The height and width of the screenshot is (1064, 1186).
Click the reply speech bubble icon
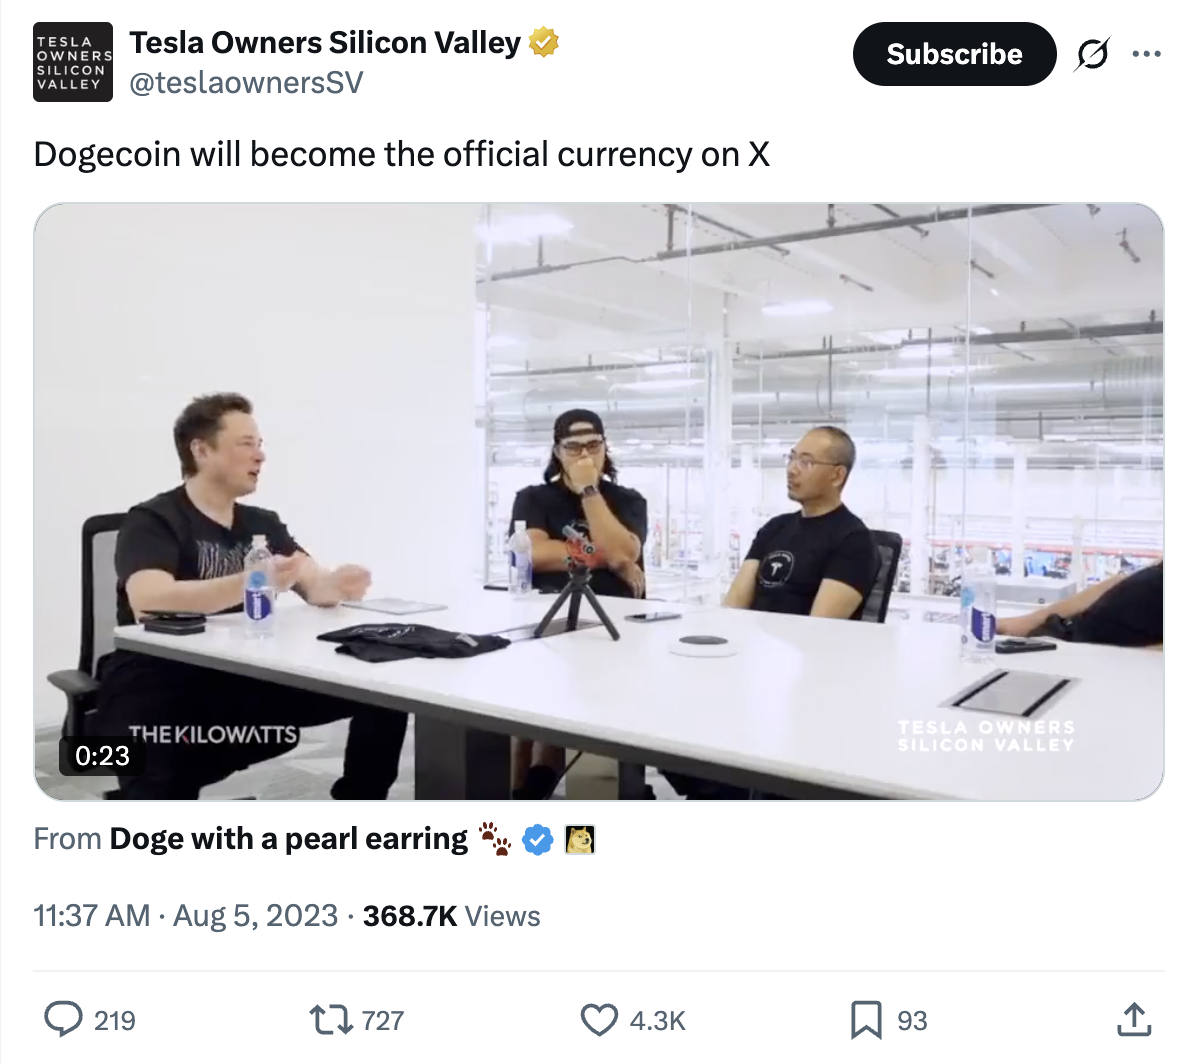coord(64,1019)
